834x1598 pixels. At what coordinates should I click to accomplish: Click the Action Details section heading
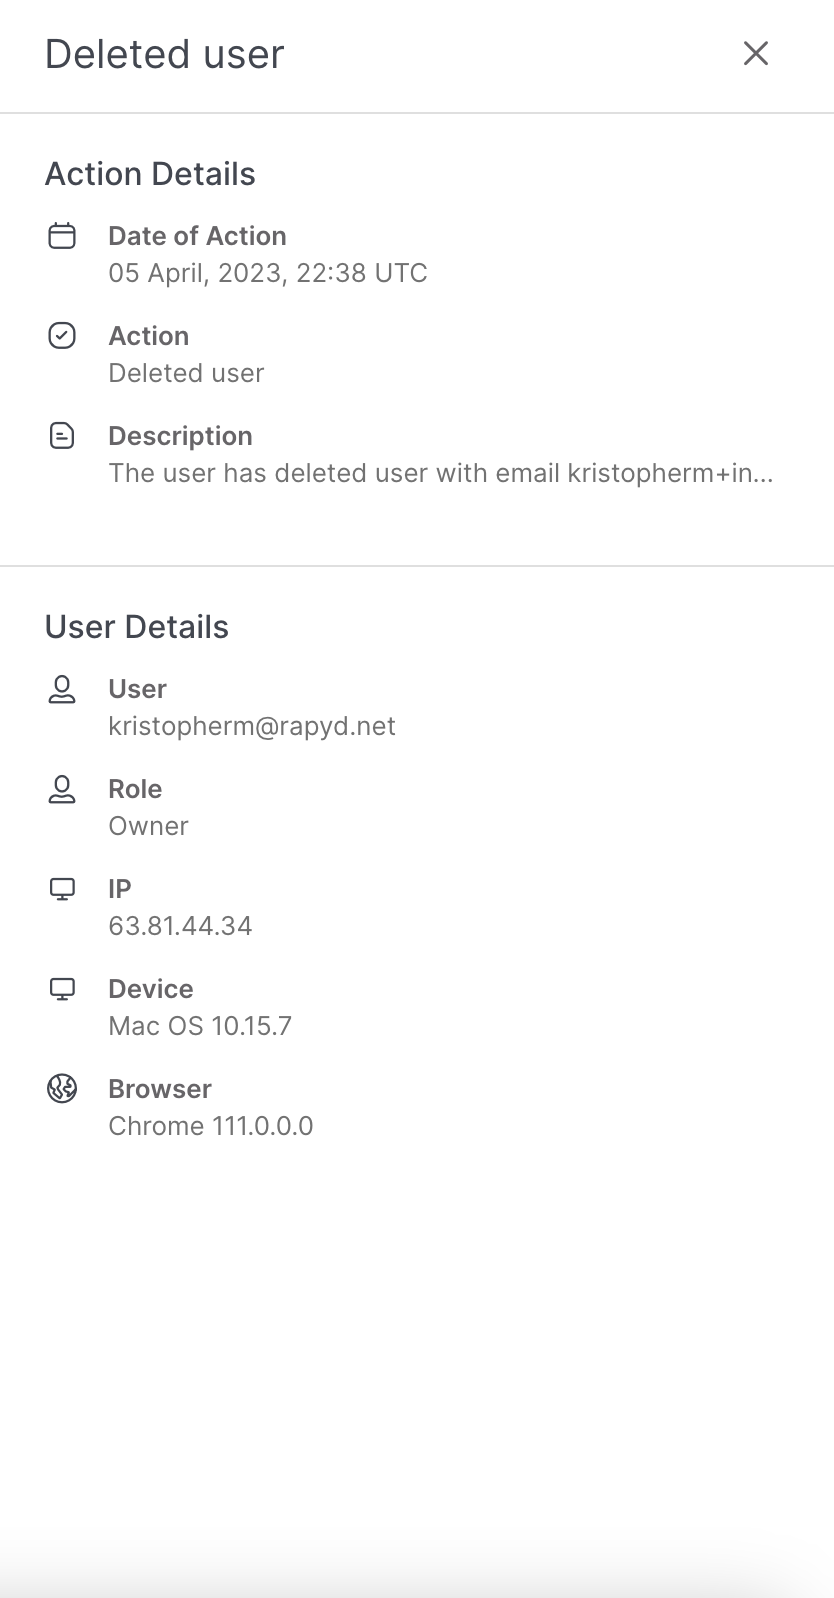(150, 174)
